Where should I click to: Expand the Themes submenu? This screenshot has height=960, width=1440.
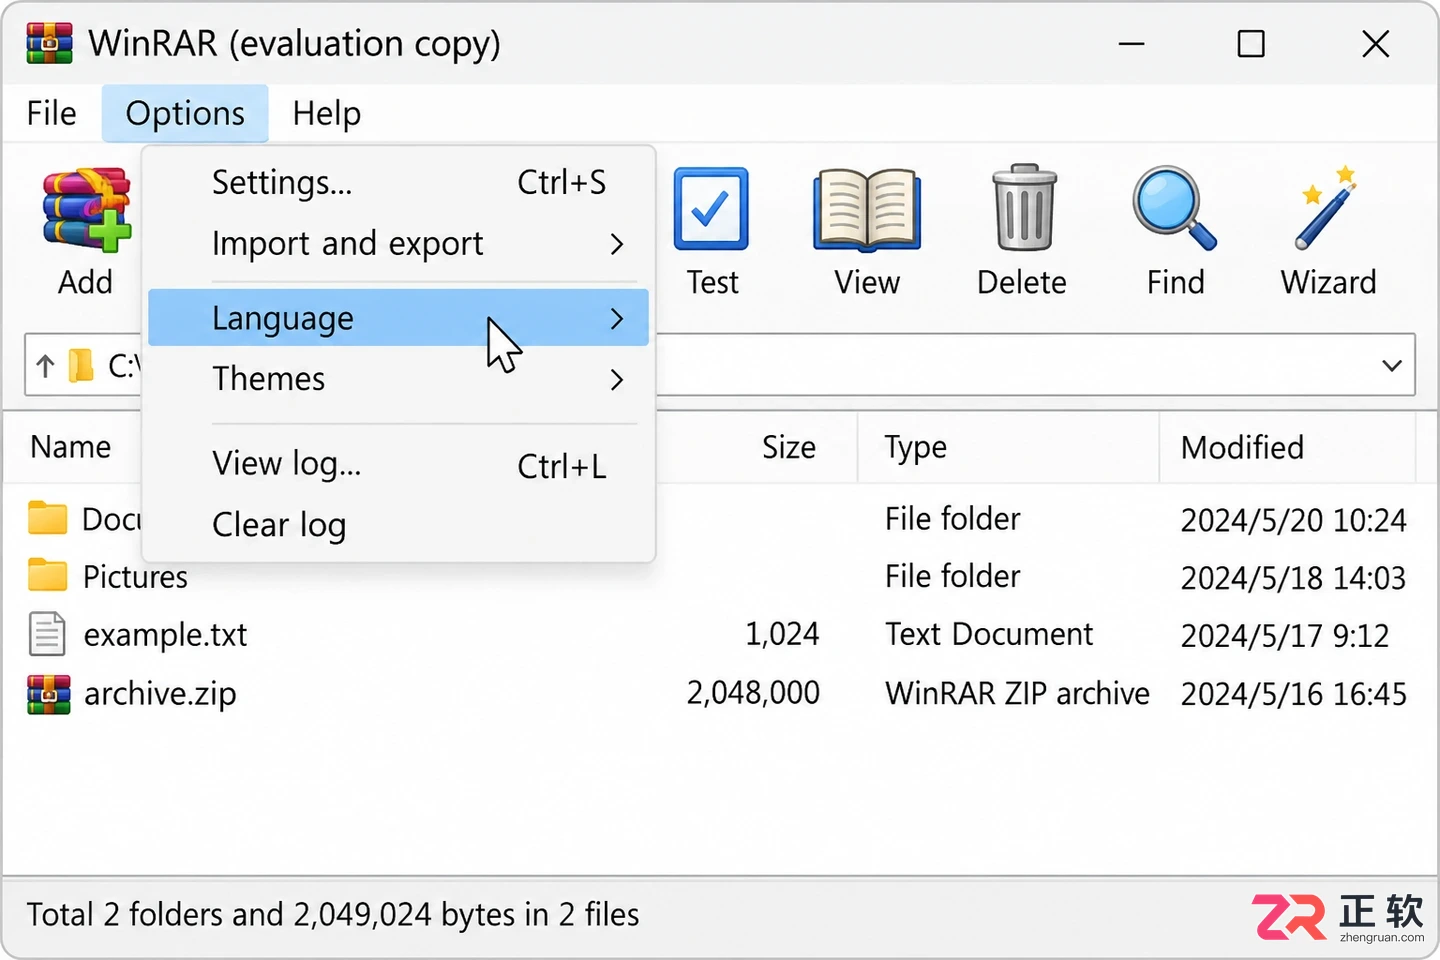pyautogui.click(x=398, y=379)
